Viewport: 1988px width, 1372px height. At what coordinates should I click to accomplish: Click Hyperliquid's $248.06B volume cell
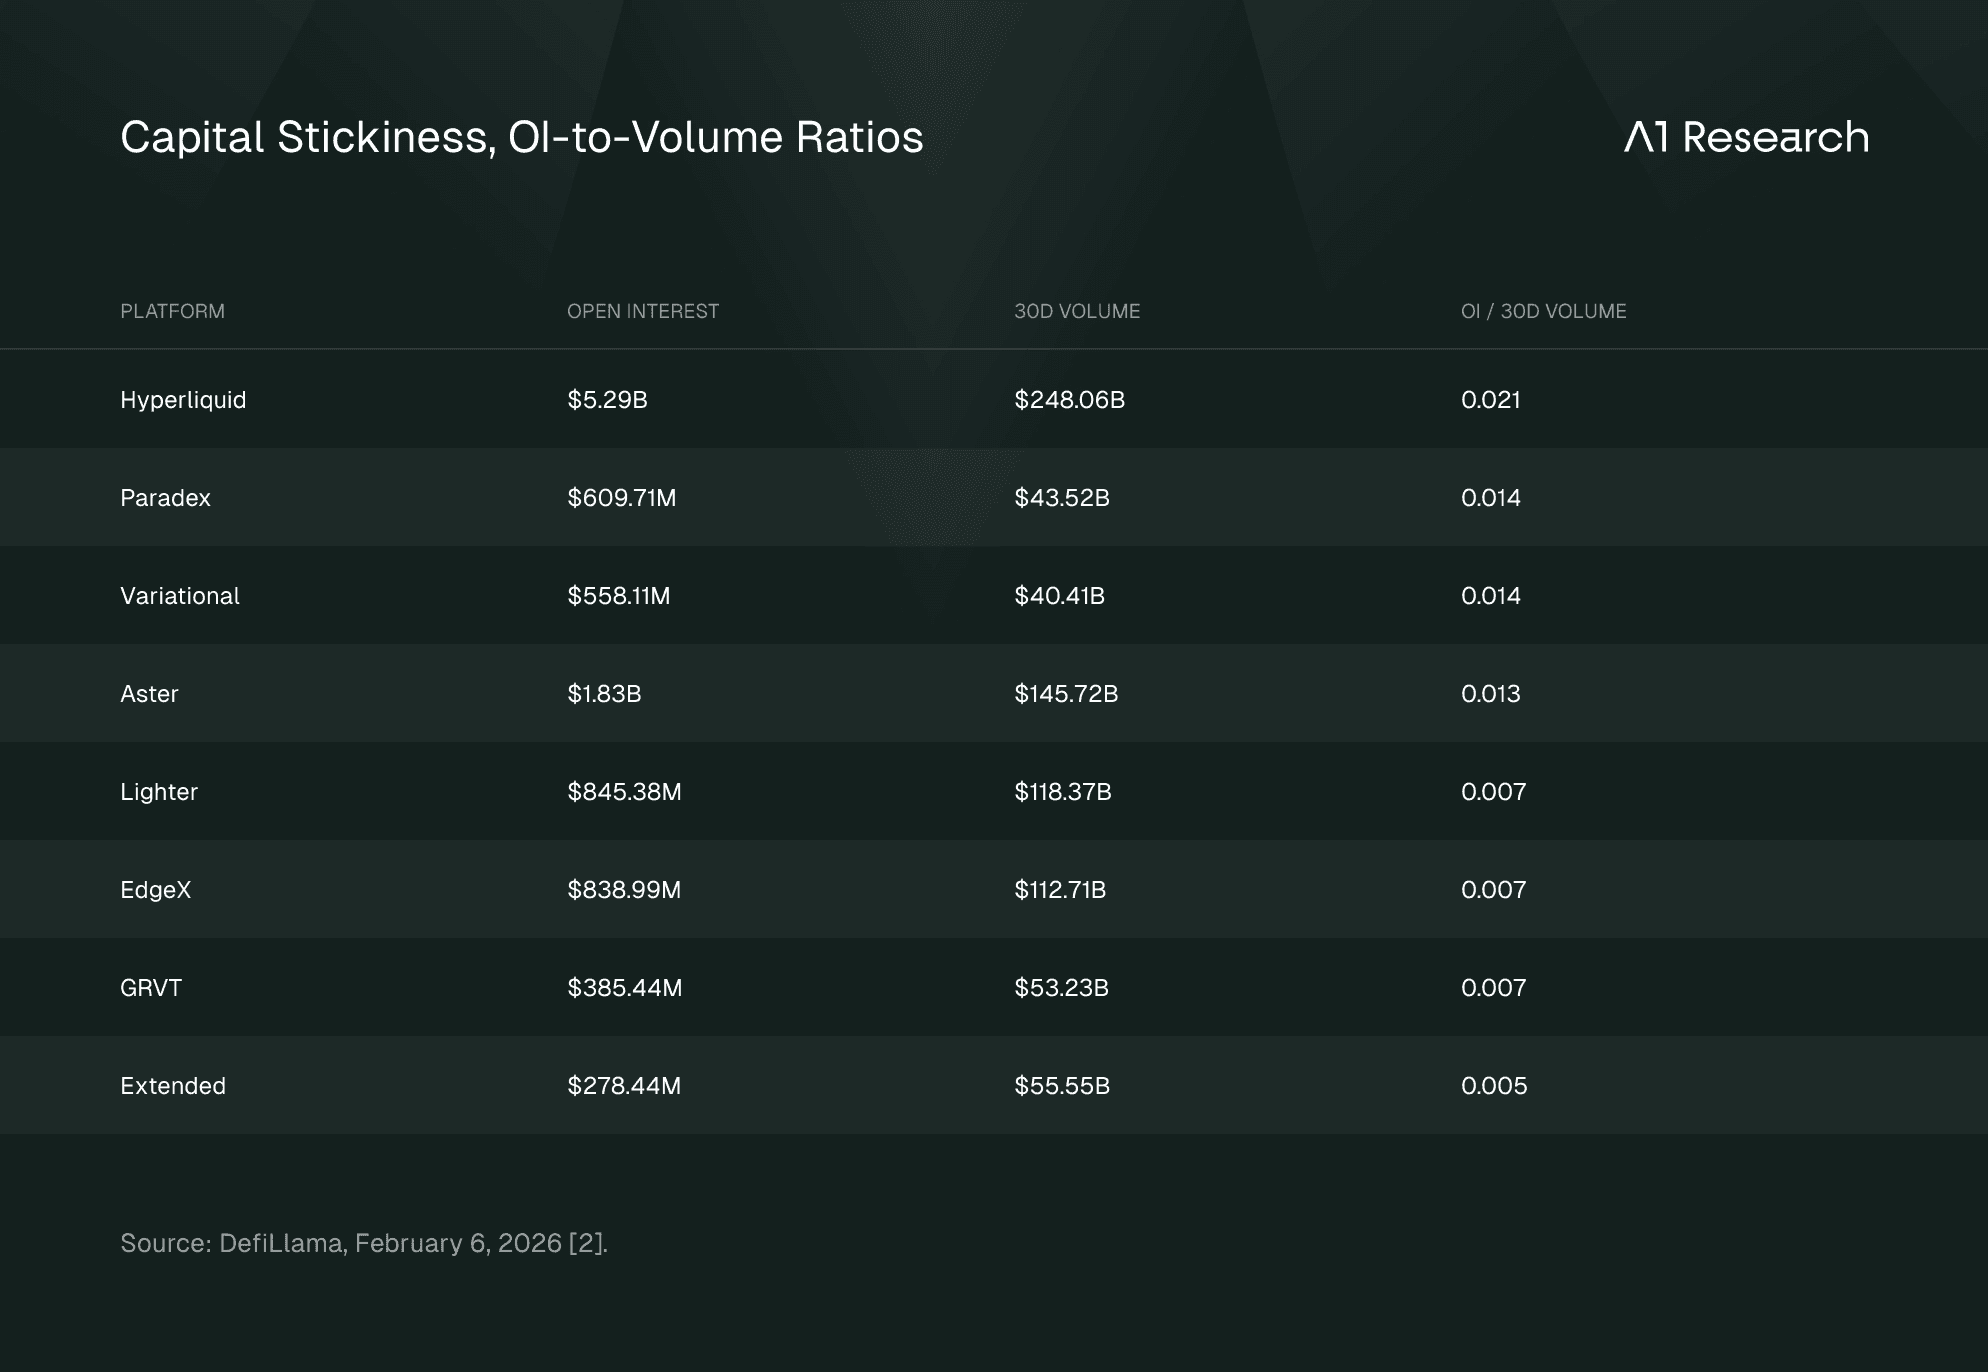tap(1069, 400)
